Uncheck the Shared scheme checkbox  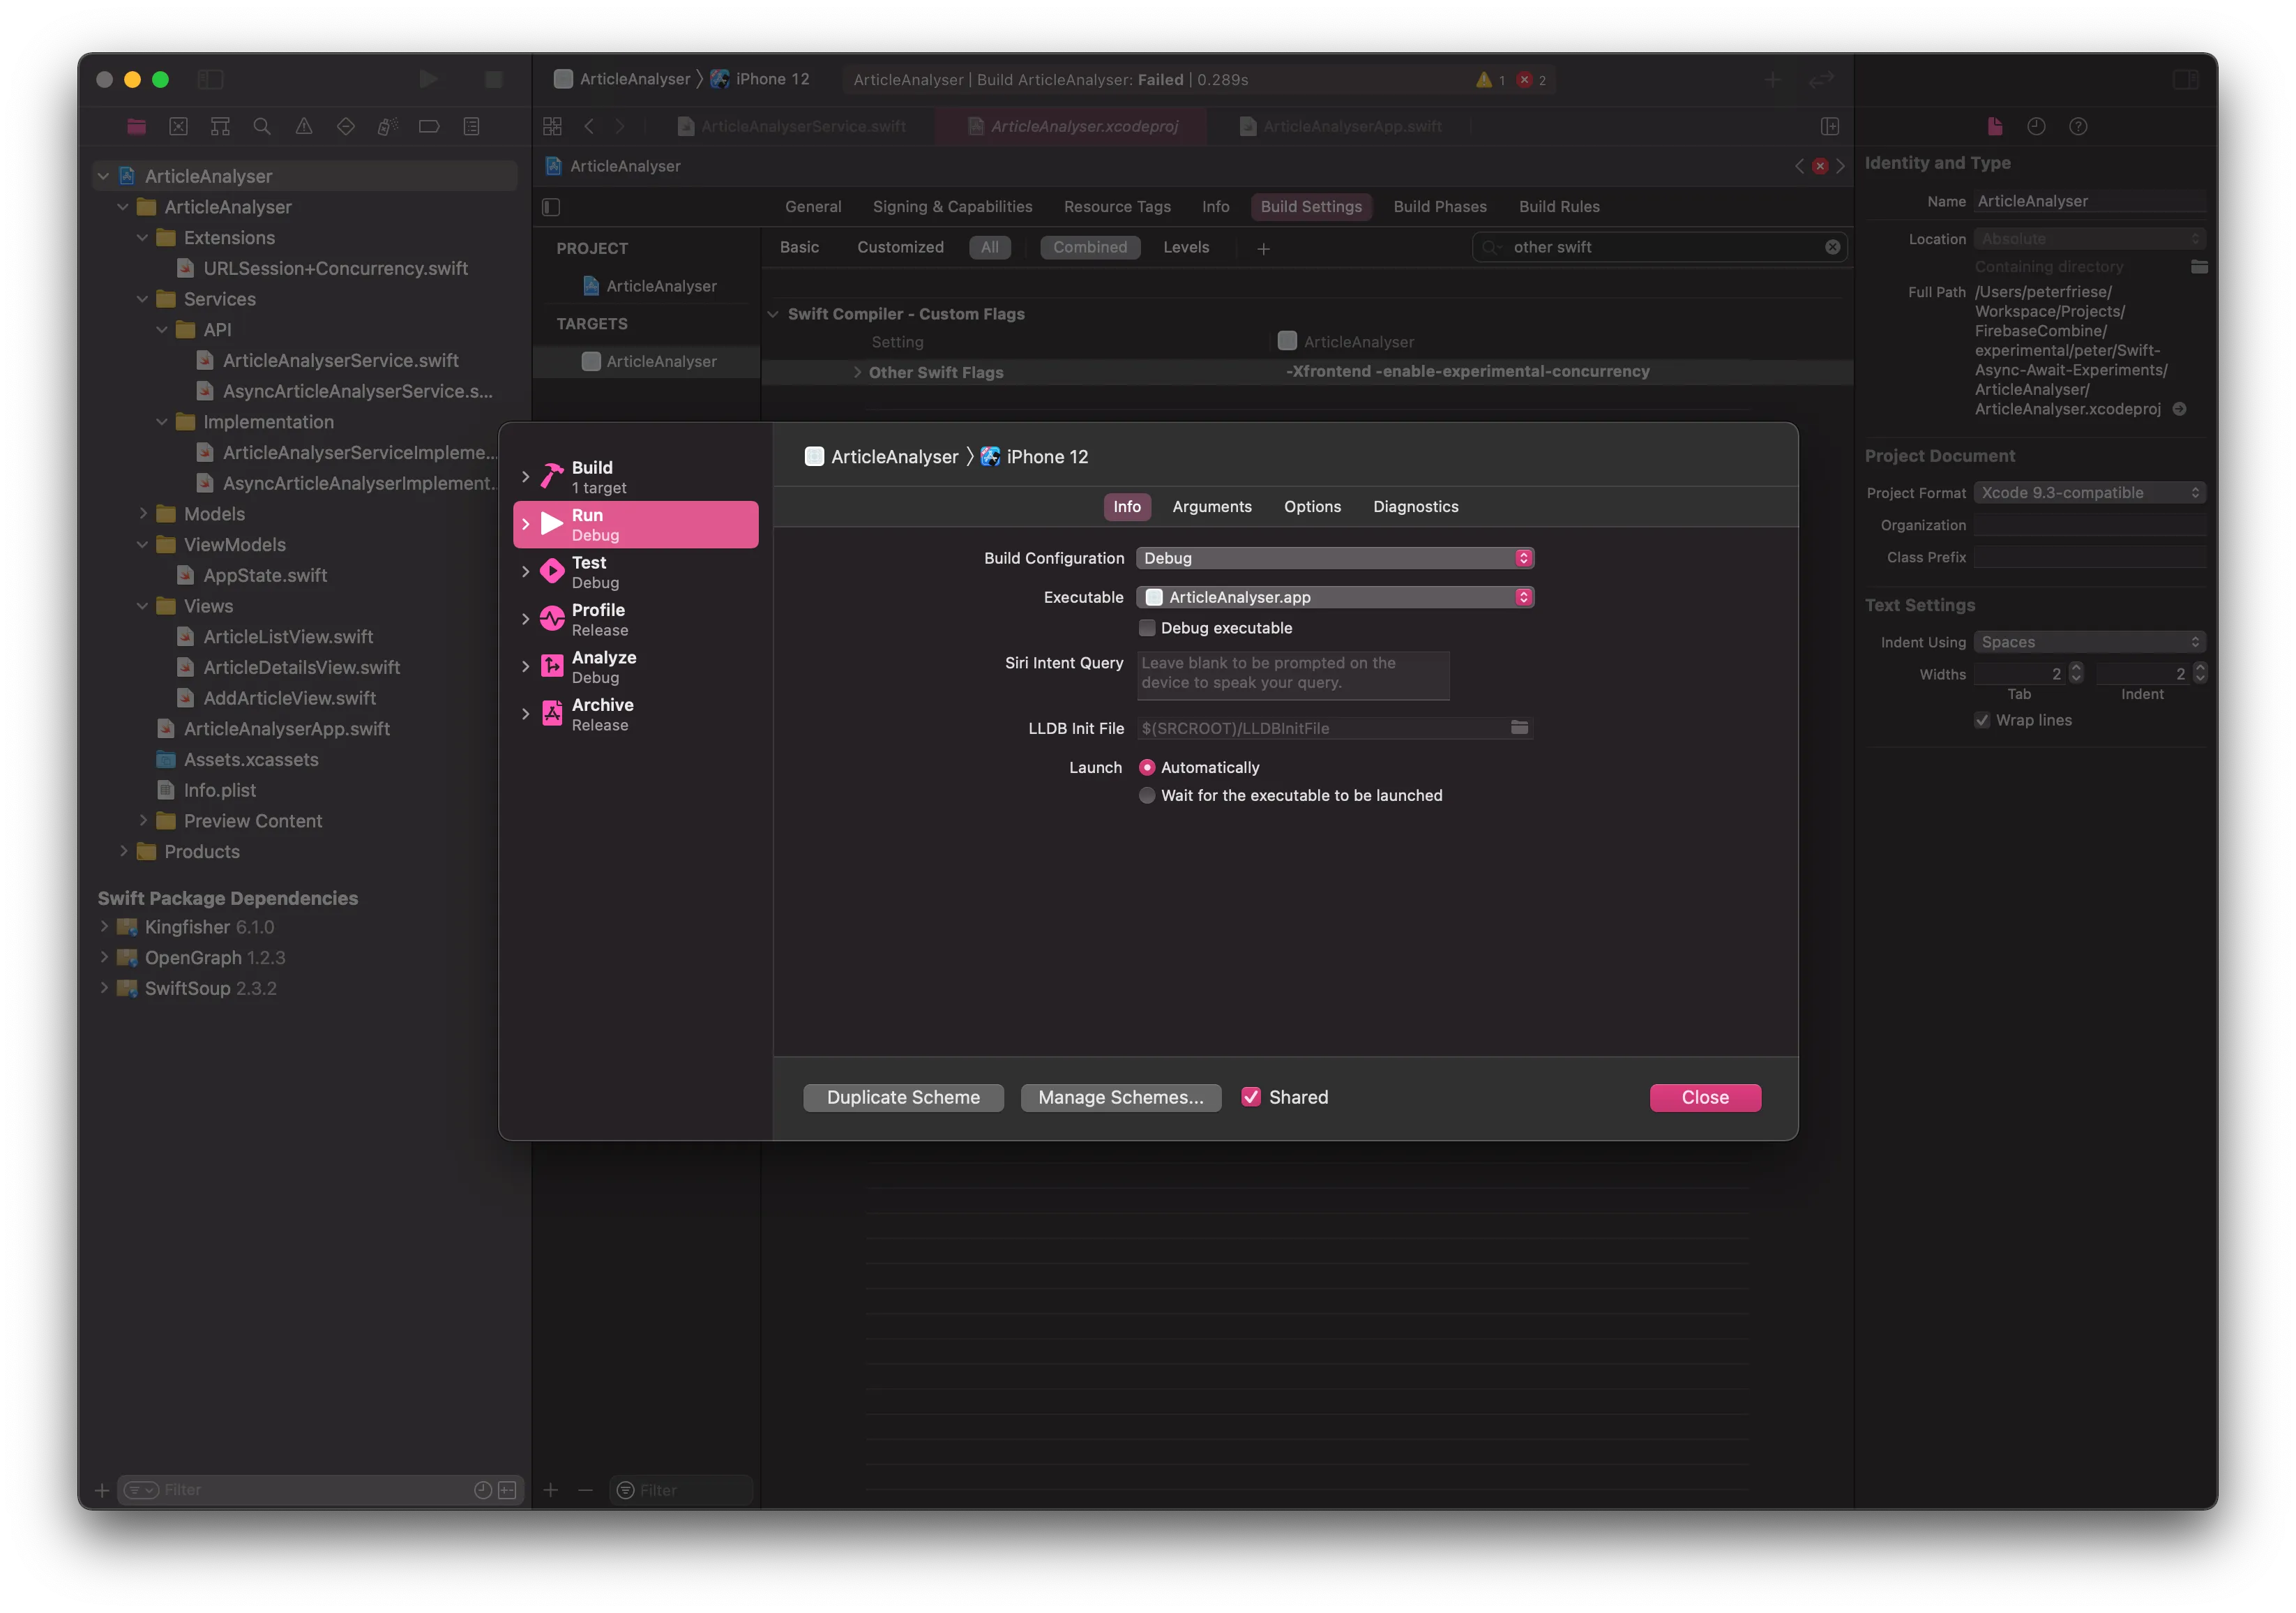[1251, 1097]
